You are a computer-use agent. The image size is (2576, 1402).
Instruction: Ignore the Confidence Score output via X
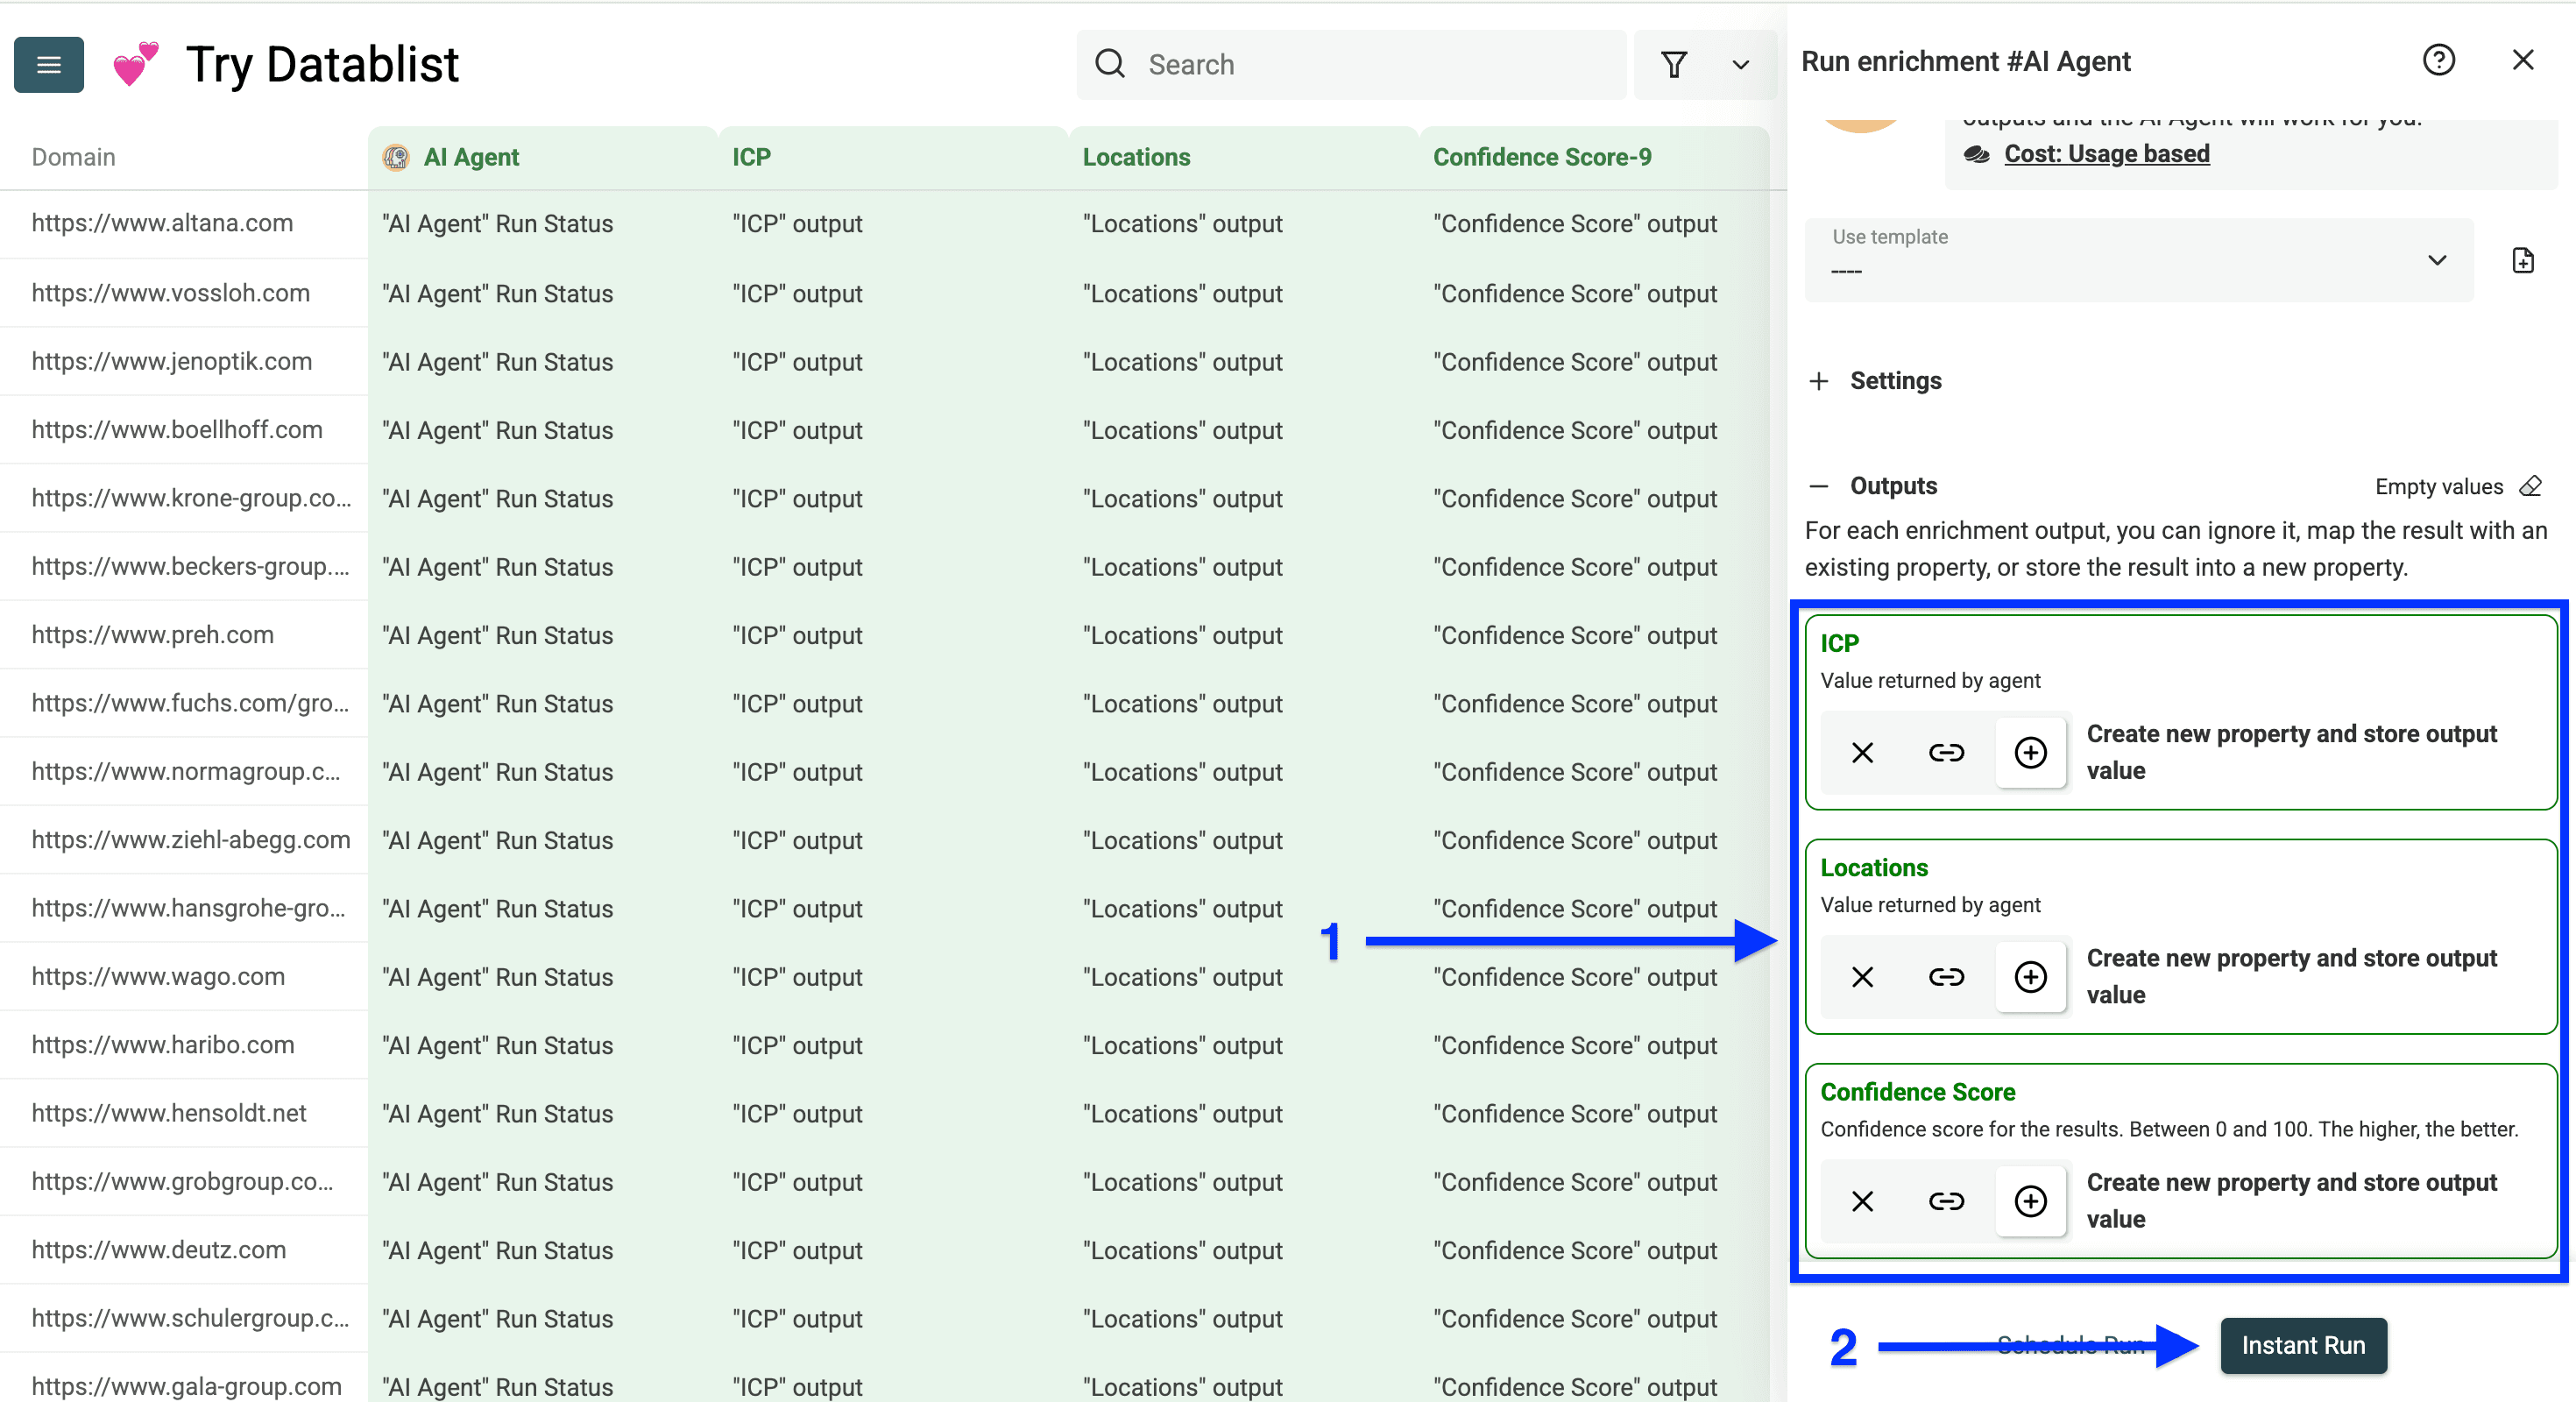pyautogui.click(x=1862, y=1201)
